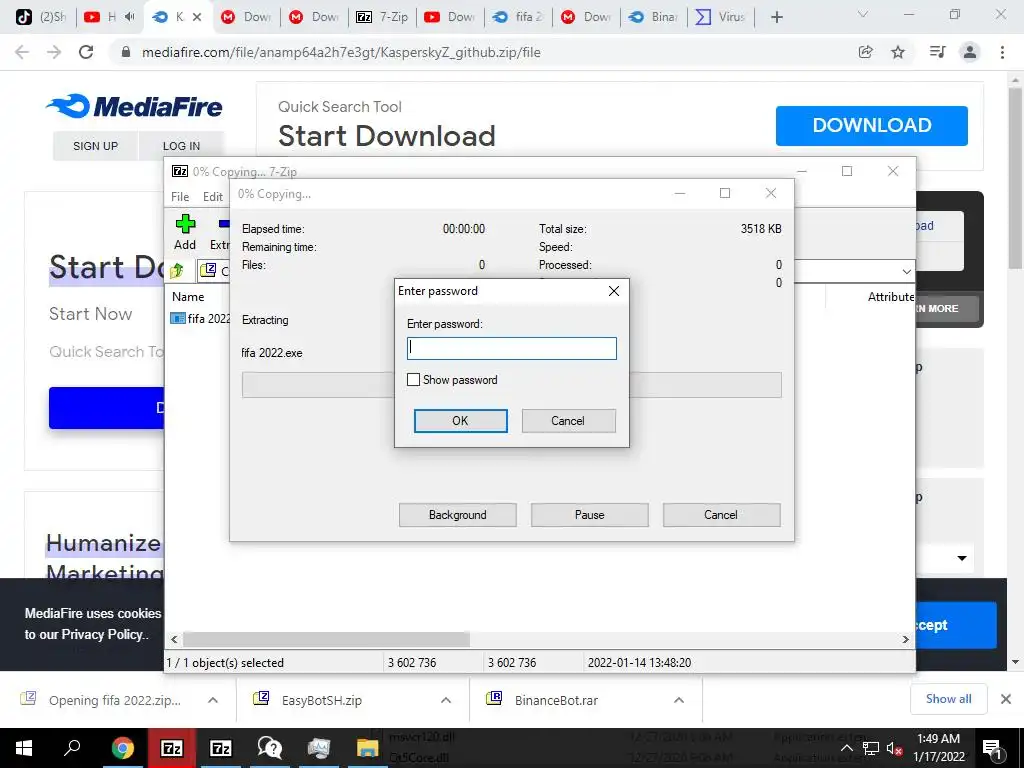Screen dimensions: 1024x768
Task: Switch to the Binar tab
Action: pos(653,17)
